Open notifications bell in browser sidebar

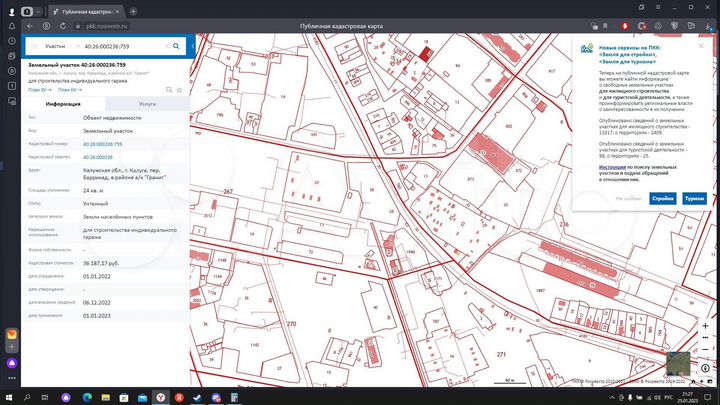click(x=12, y=26)
